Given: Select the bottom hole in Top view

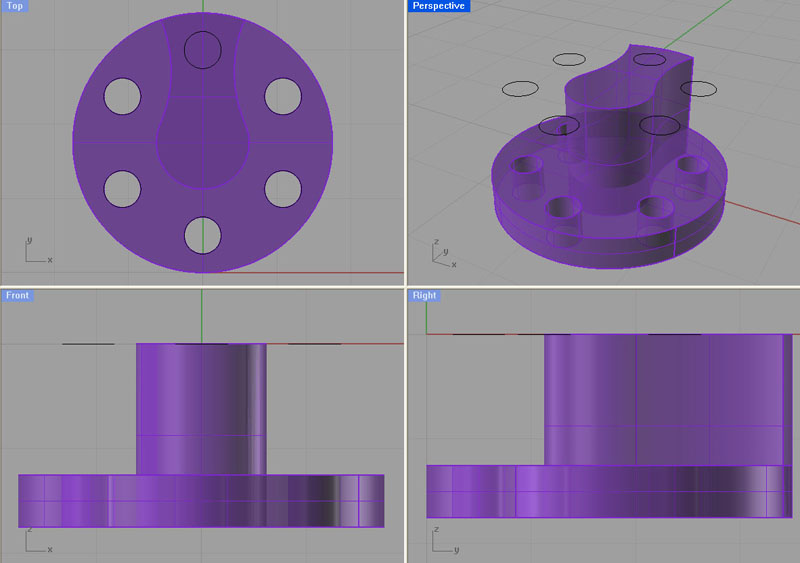Looking at the screenshot, I should point(202,234).
